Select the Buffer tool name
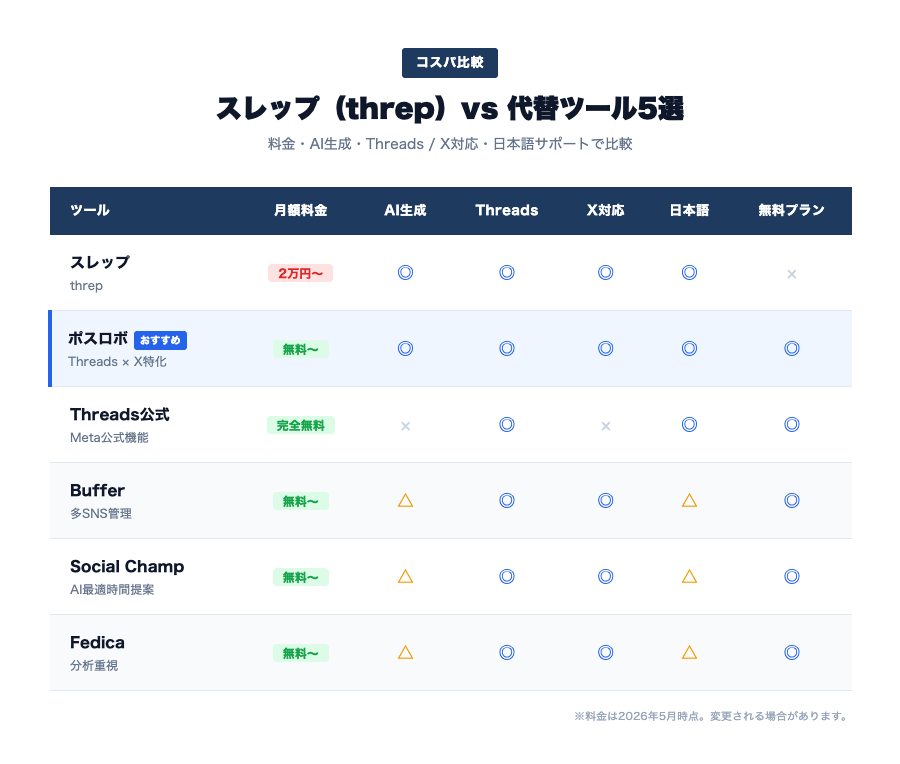 [97, 490]
